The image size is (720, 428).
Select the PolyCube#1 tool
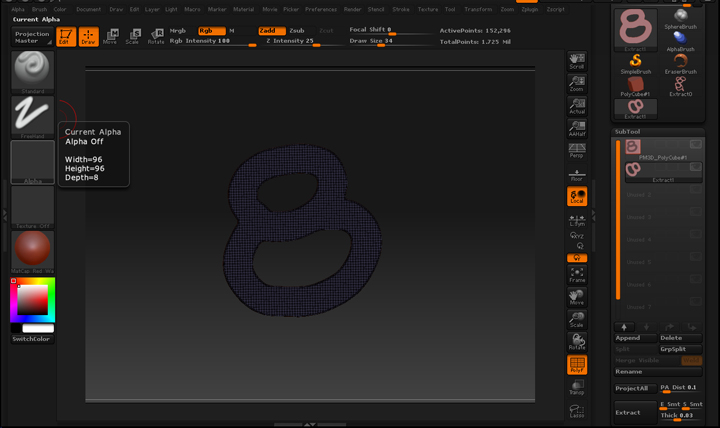[x=636, y=87]
